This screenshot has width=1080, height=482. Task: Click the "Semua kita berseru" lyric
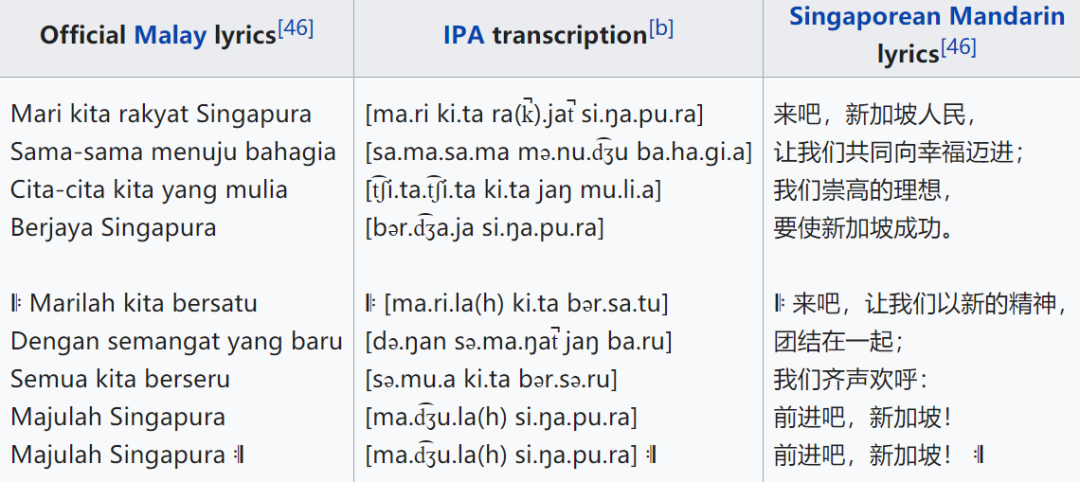point(120,379)
